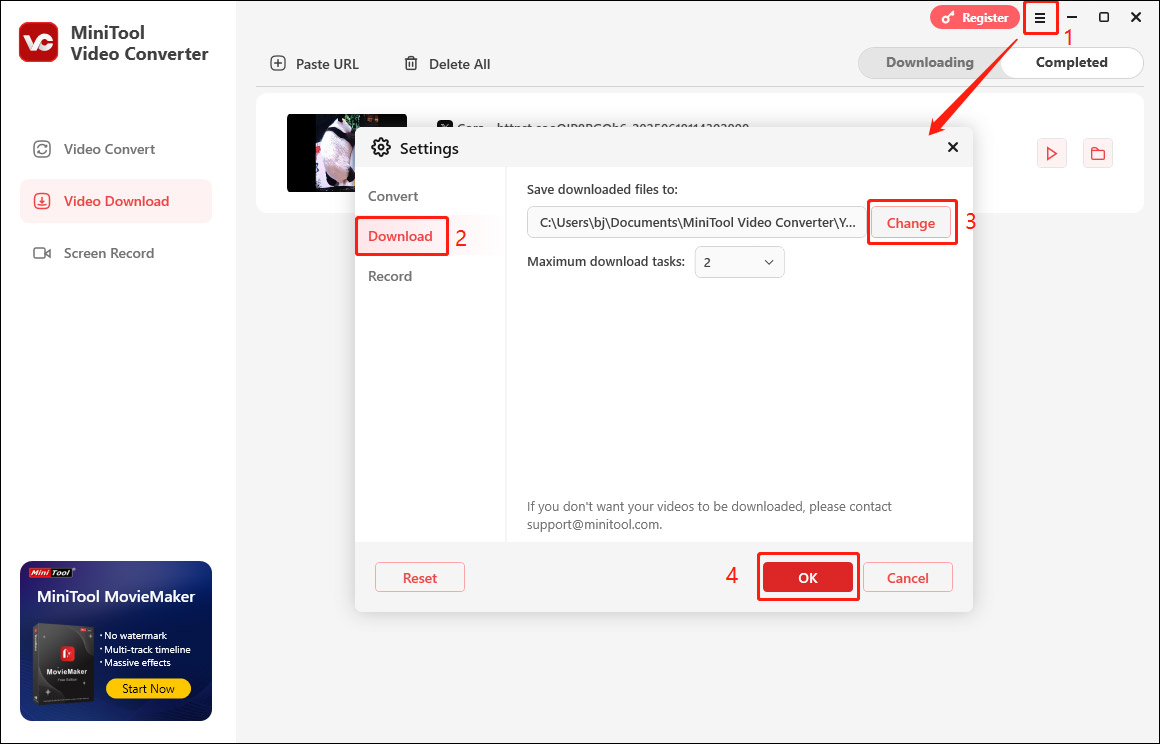Click the Settings gear icon in dialog title
1160x744 pixels.
click(381, 147)
